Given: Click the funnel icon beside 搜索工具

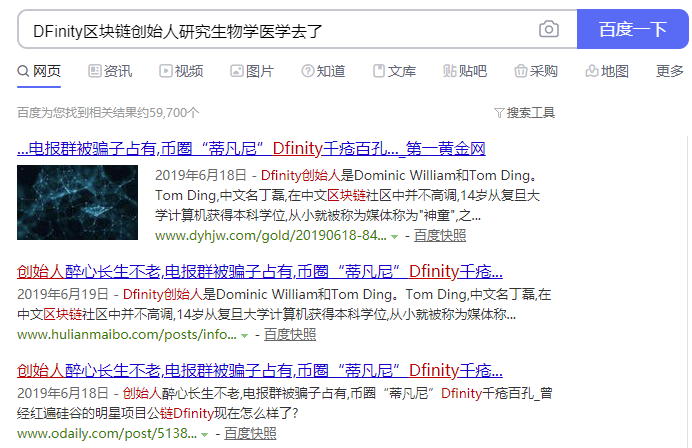Looking at the screenshot, I should (x=499, y=113).
